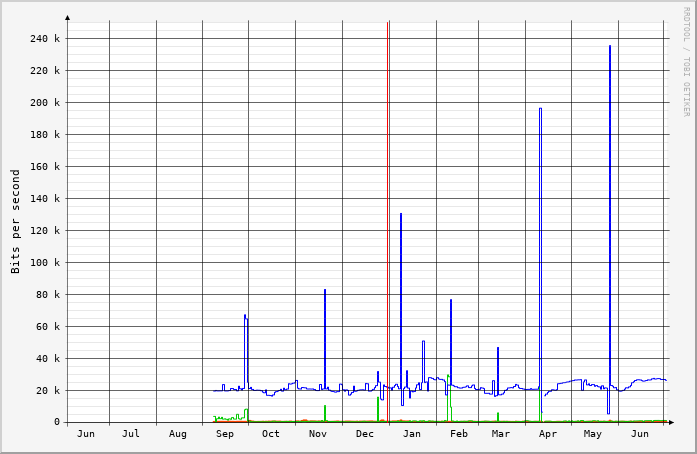Click the 'Jan' month label
697x454 pixels.
pos(412,434)
